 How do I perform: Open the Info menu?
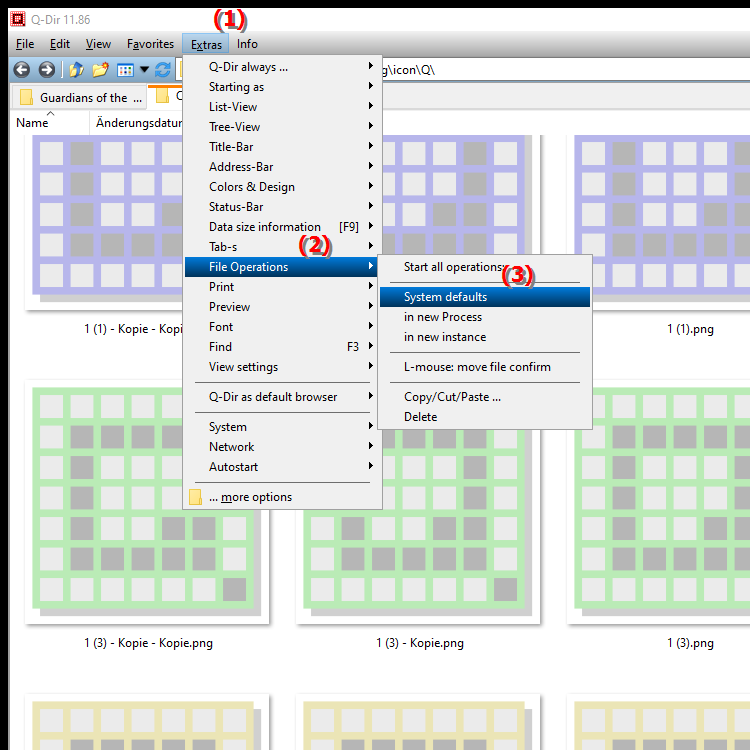pos(247,44)
